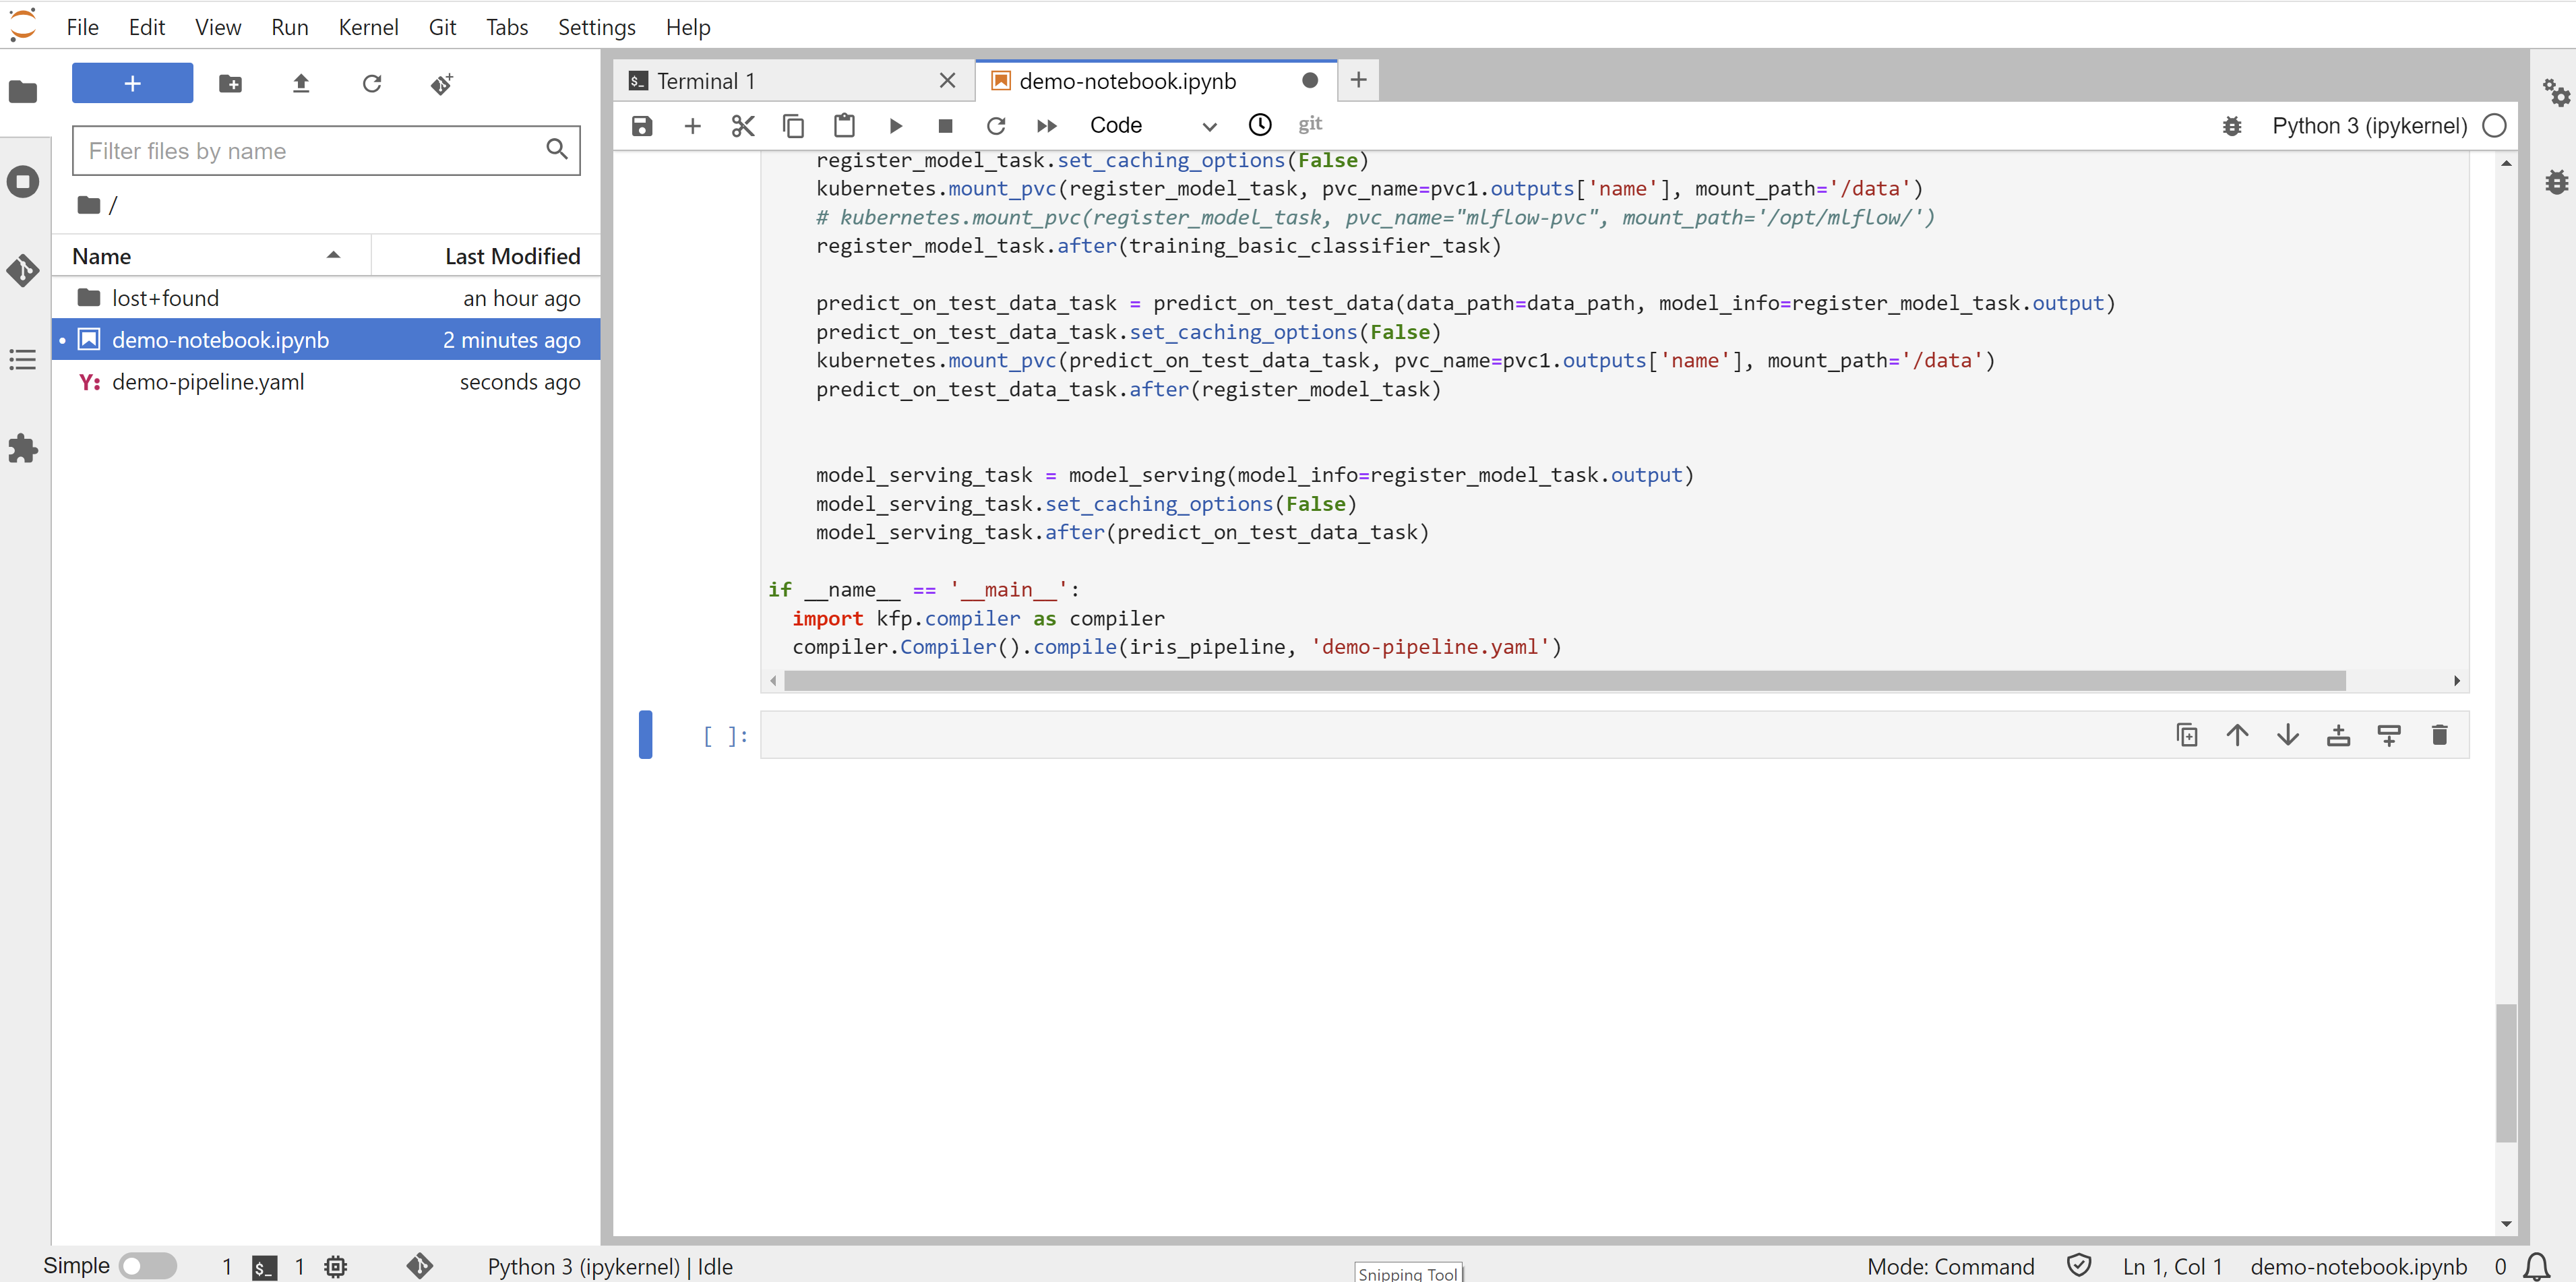Sort files by Last Modified column
This screenshot has width=2576, height=1282.
coord(486,256)
